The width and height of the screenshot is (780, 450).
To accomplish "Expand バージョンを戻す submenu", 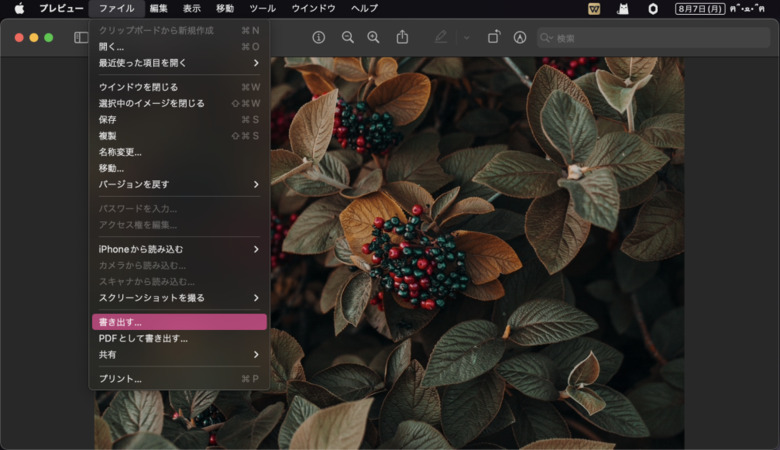I will pyautogui.click(x=179, y=184).
